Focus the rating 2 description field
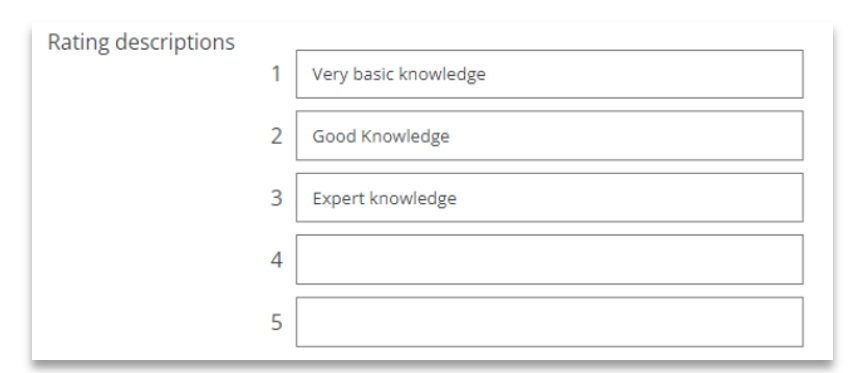The height and width of the screenshot is (373, 865). 549,136
